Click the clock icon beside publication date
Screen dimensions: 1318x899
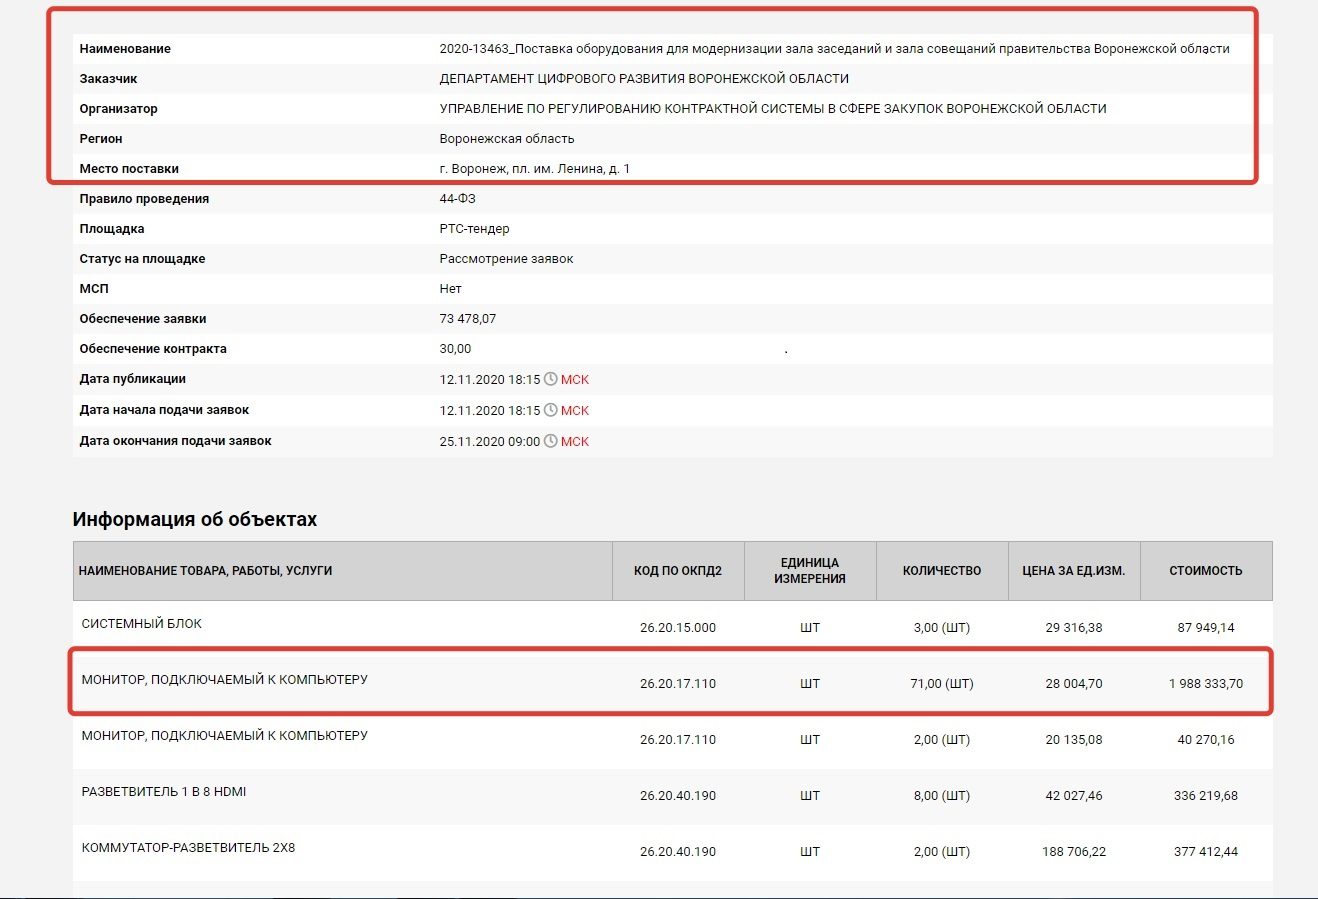[550, 380]
